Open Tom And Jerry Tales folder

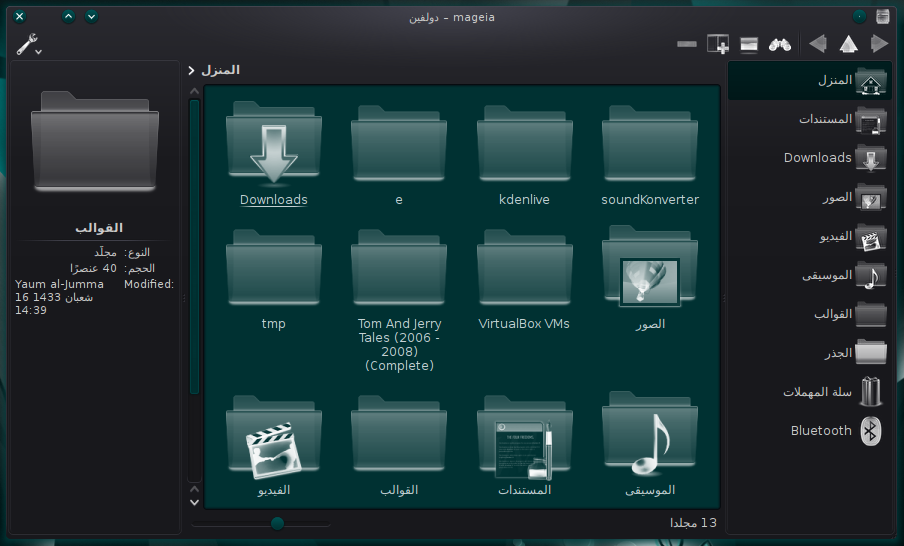[x=399, y=300]
